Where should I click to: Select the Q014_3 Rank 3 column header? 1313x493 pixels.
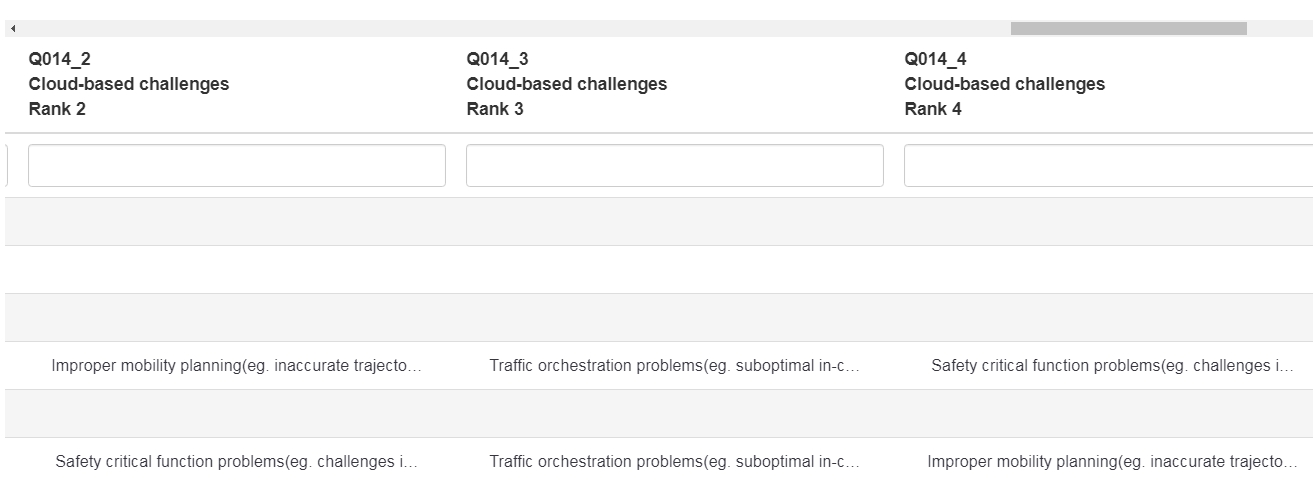(x=567, y=84)
